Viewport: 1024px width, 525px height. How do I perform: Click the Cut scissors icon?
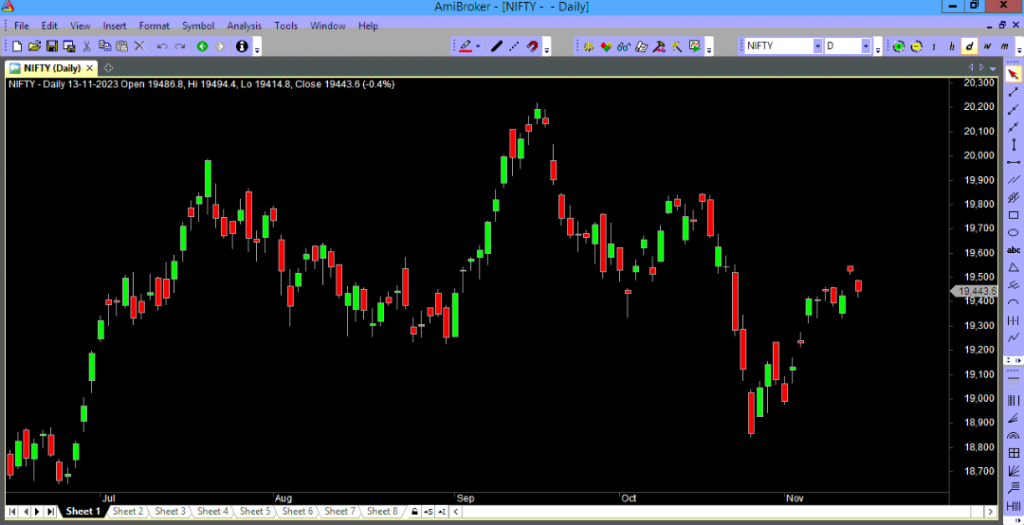point(87,46)
